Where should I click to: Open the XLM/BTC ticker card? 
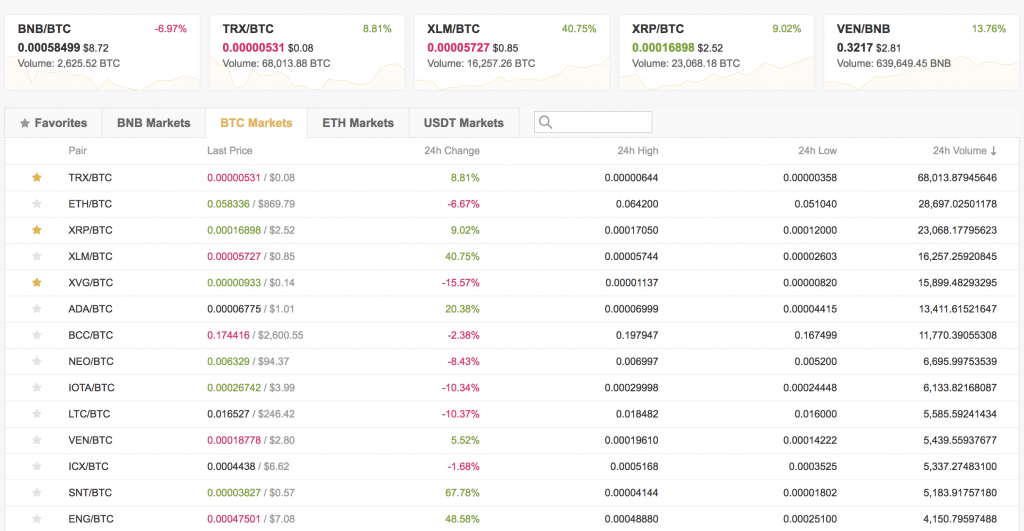pyautogui.click(x=512, y=53)
